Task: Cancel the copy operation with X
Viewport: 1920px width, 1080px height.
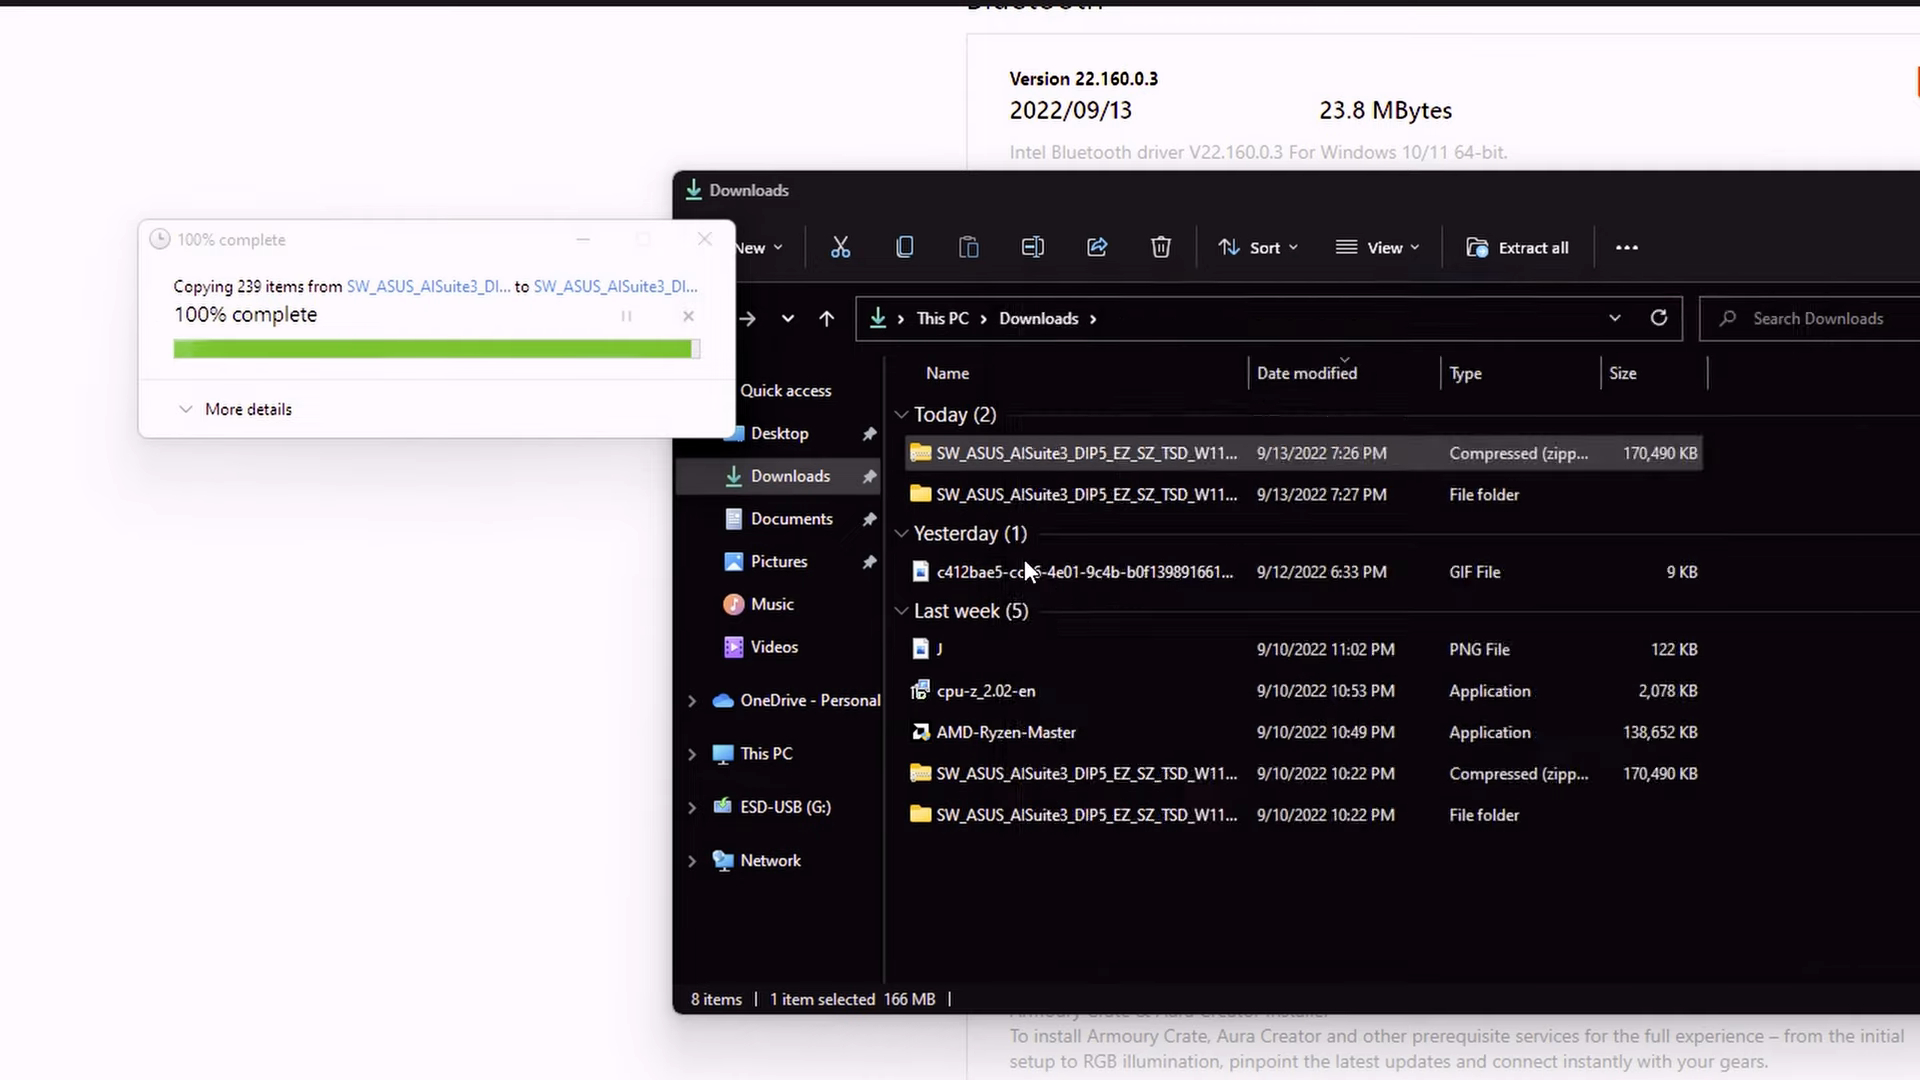Action: tap(688, 316)
